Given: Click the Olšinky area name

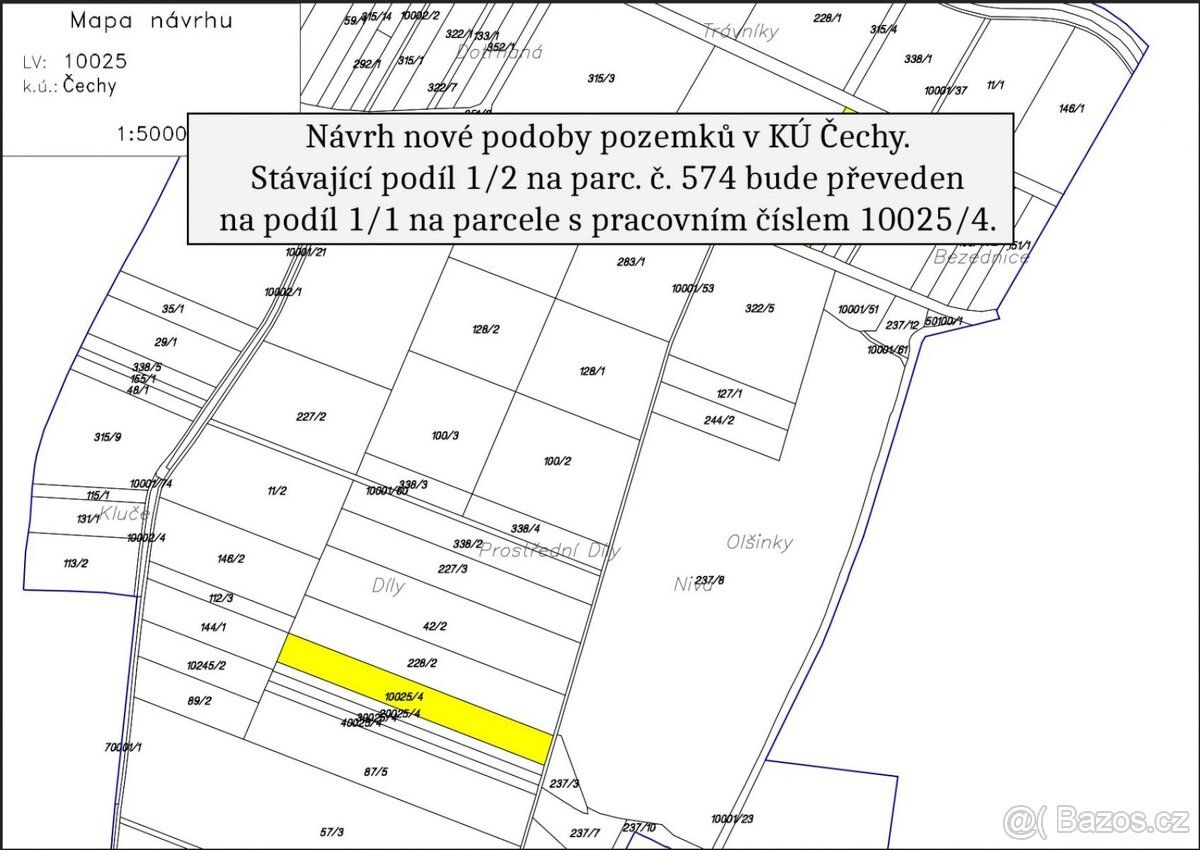Looking at the screenshot, I should [760, 543].
